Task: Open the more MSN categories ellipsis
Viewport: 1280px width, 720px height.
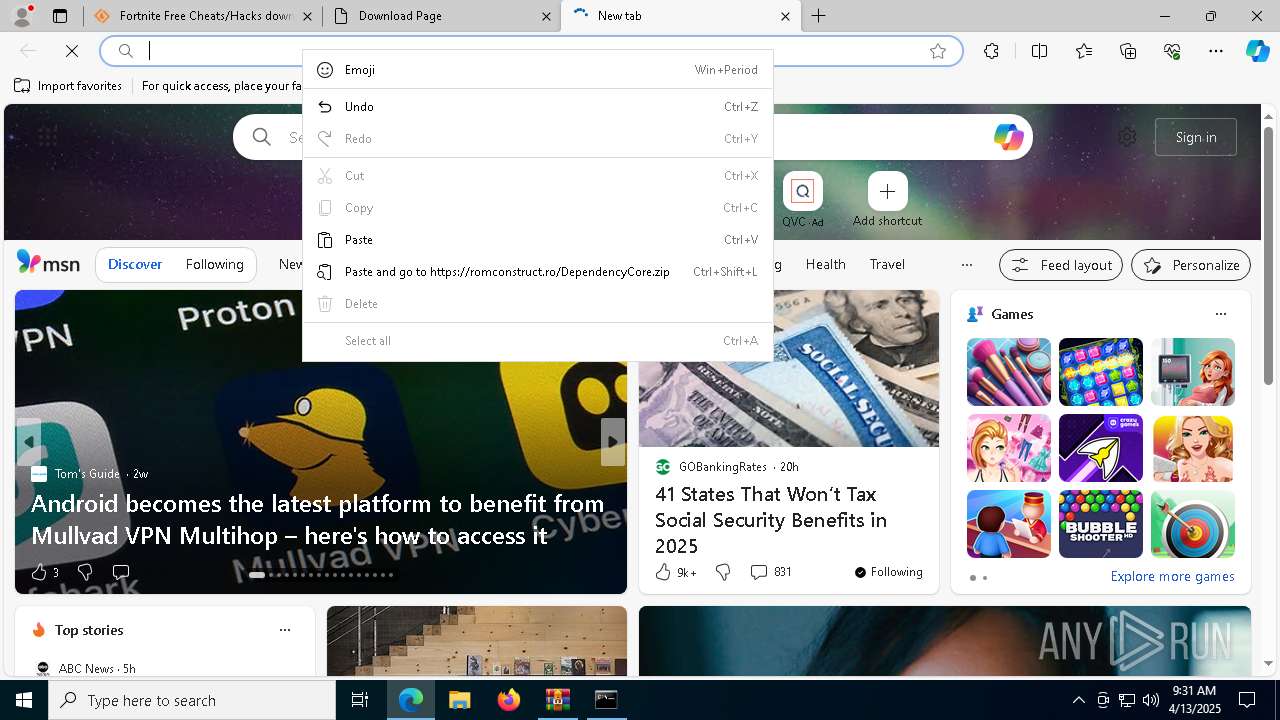Action: click(x=966, y=265)
